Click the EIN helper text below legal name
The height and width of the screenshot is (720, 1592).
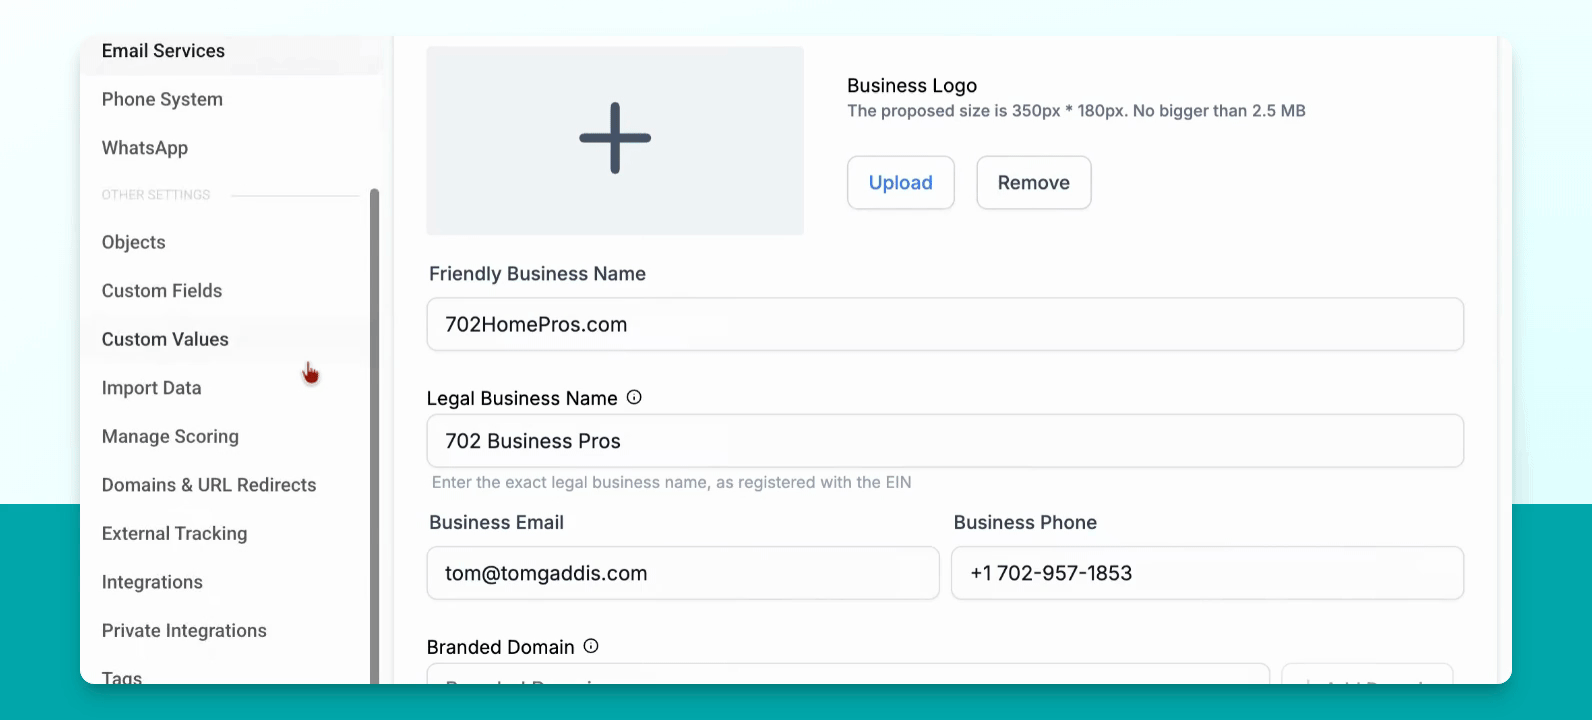pyautogui.click(x=672, y=483)
